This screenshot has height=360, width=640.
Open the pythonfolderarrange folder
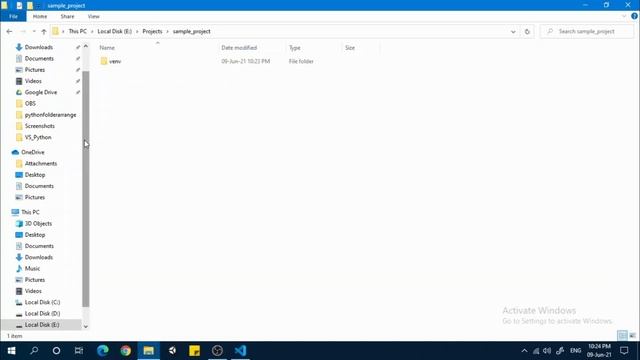click(50, 115)
